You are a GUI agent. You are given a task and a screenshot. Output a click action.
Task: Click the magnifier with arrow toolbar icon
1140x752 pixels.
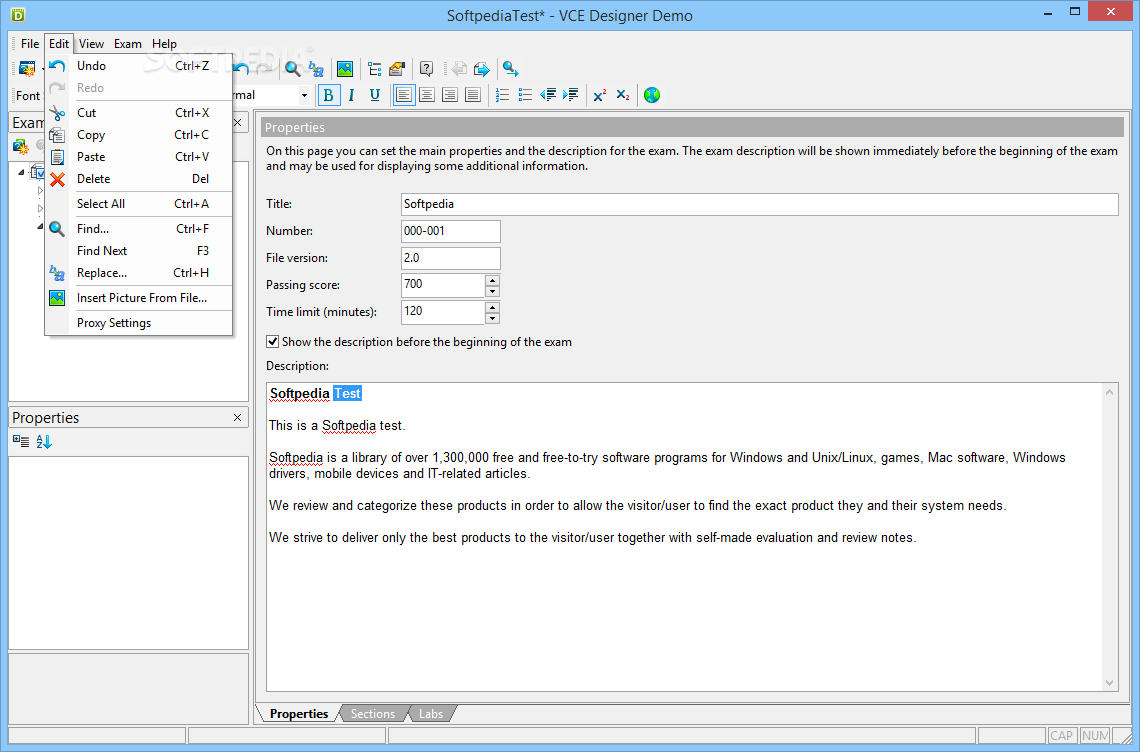tap(510, 69)
